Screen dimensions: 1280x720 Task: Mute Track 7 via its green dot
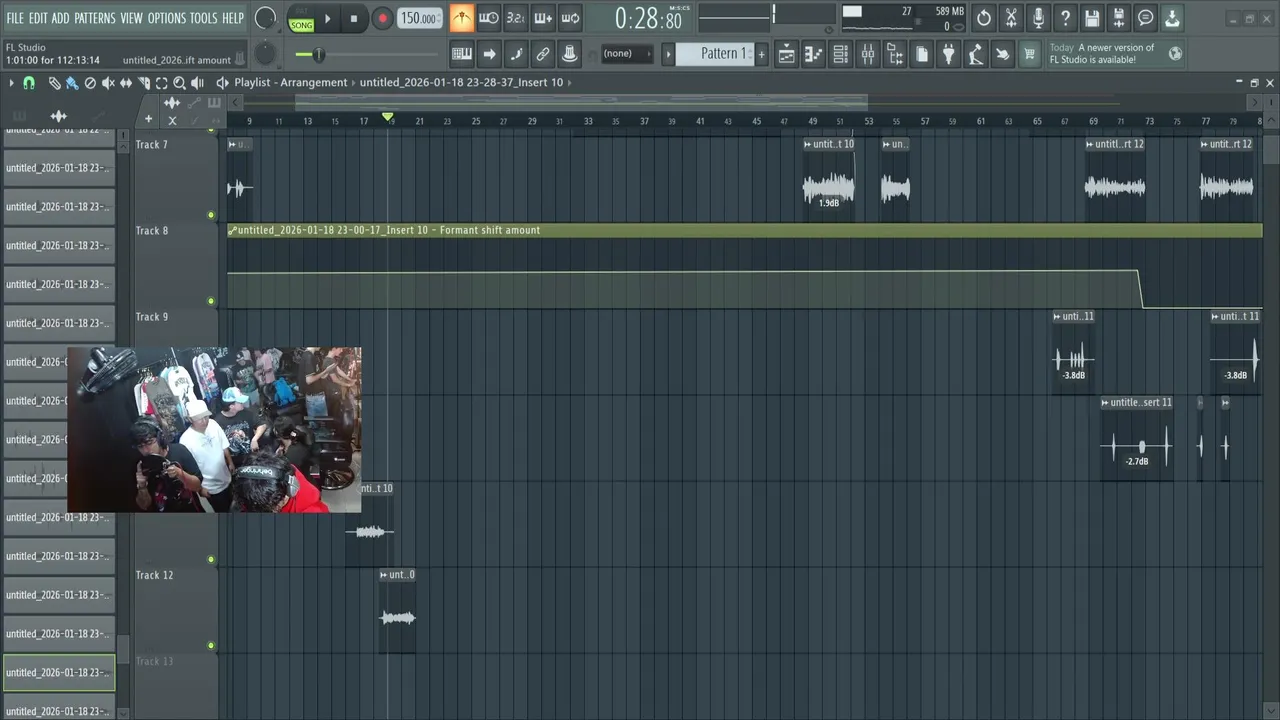tap(211, 215)
